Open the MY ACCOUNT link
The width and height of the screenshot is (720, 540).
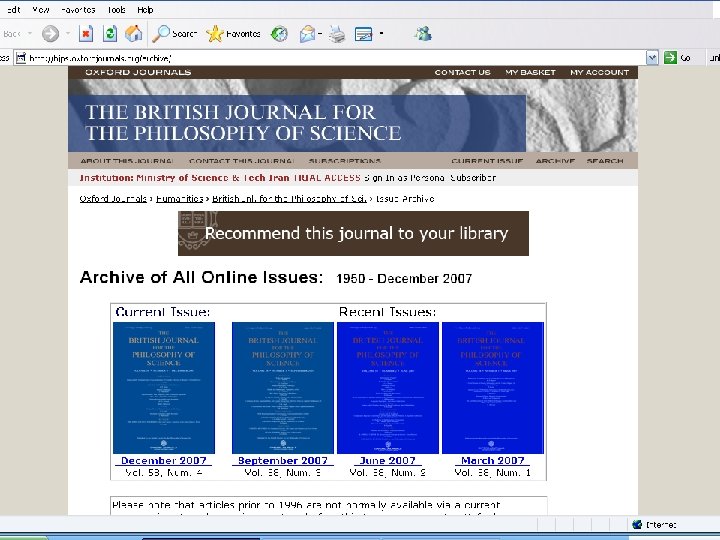coord(600,73)
